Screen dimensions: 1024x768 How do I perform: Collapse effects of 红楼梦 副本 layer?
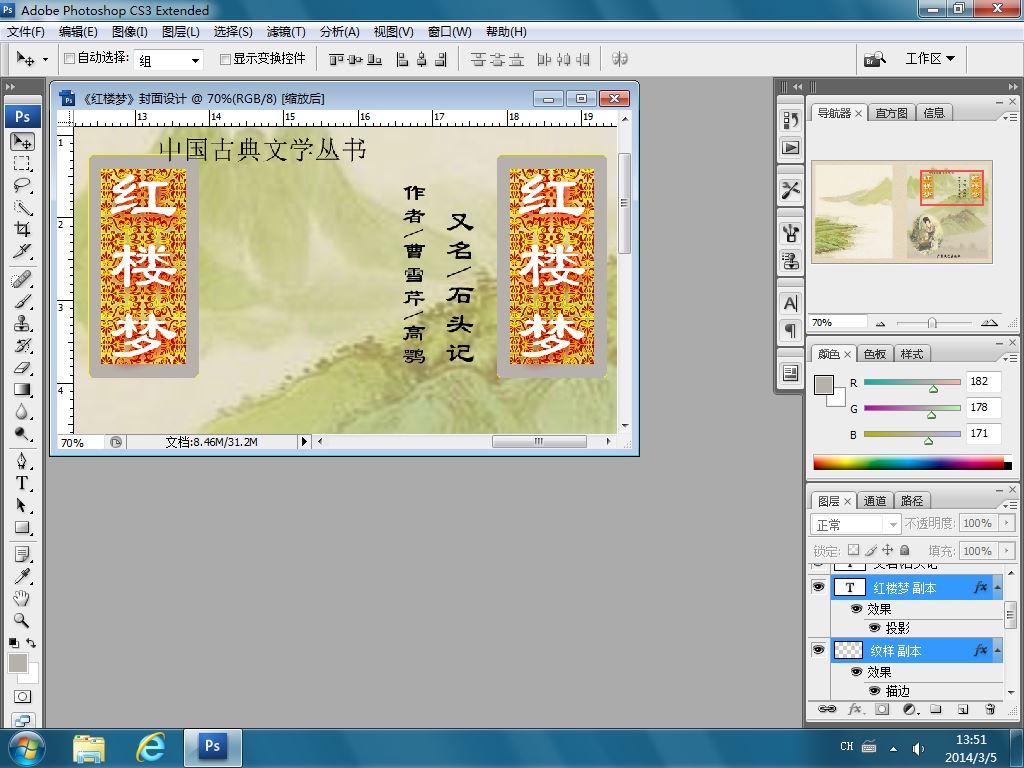[x=997, y=588]
